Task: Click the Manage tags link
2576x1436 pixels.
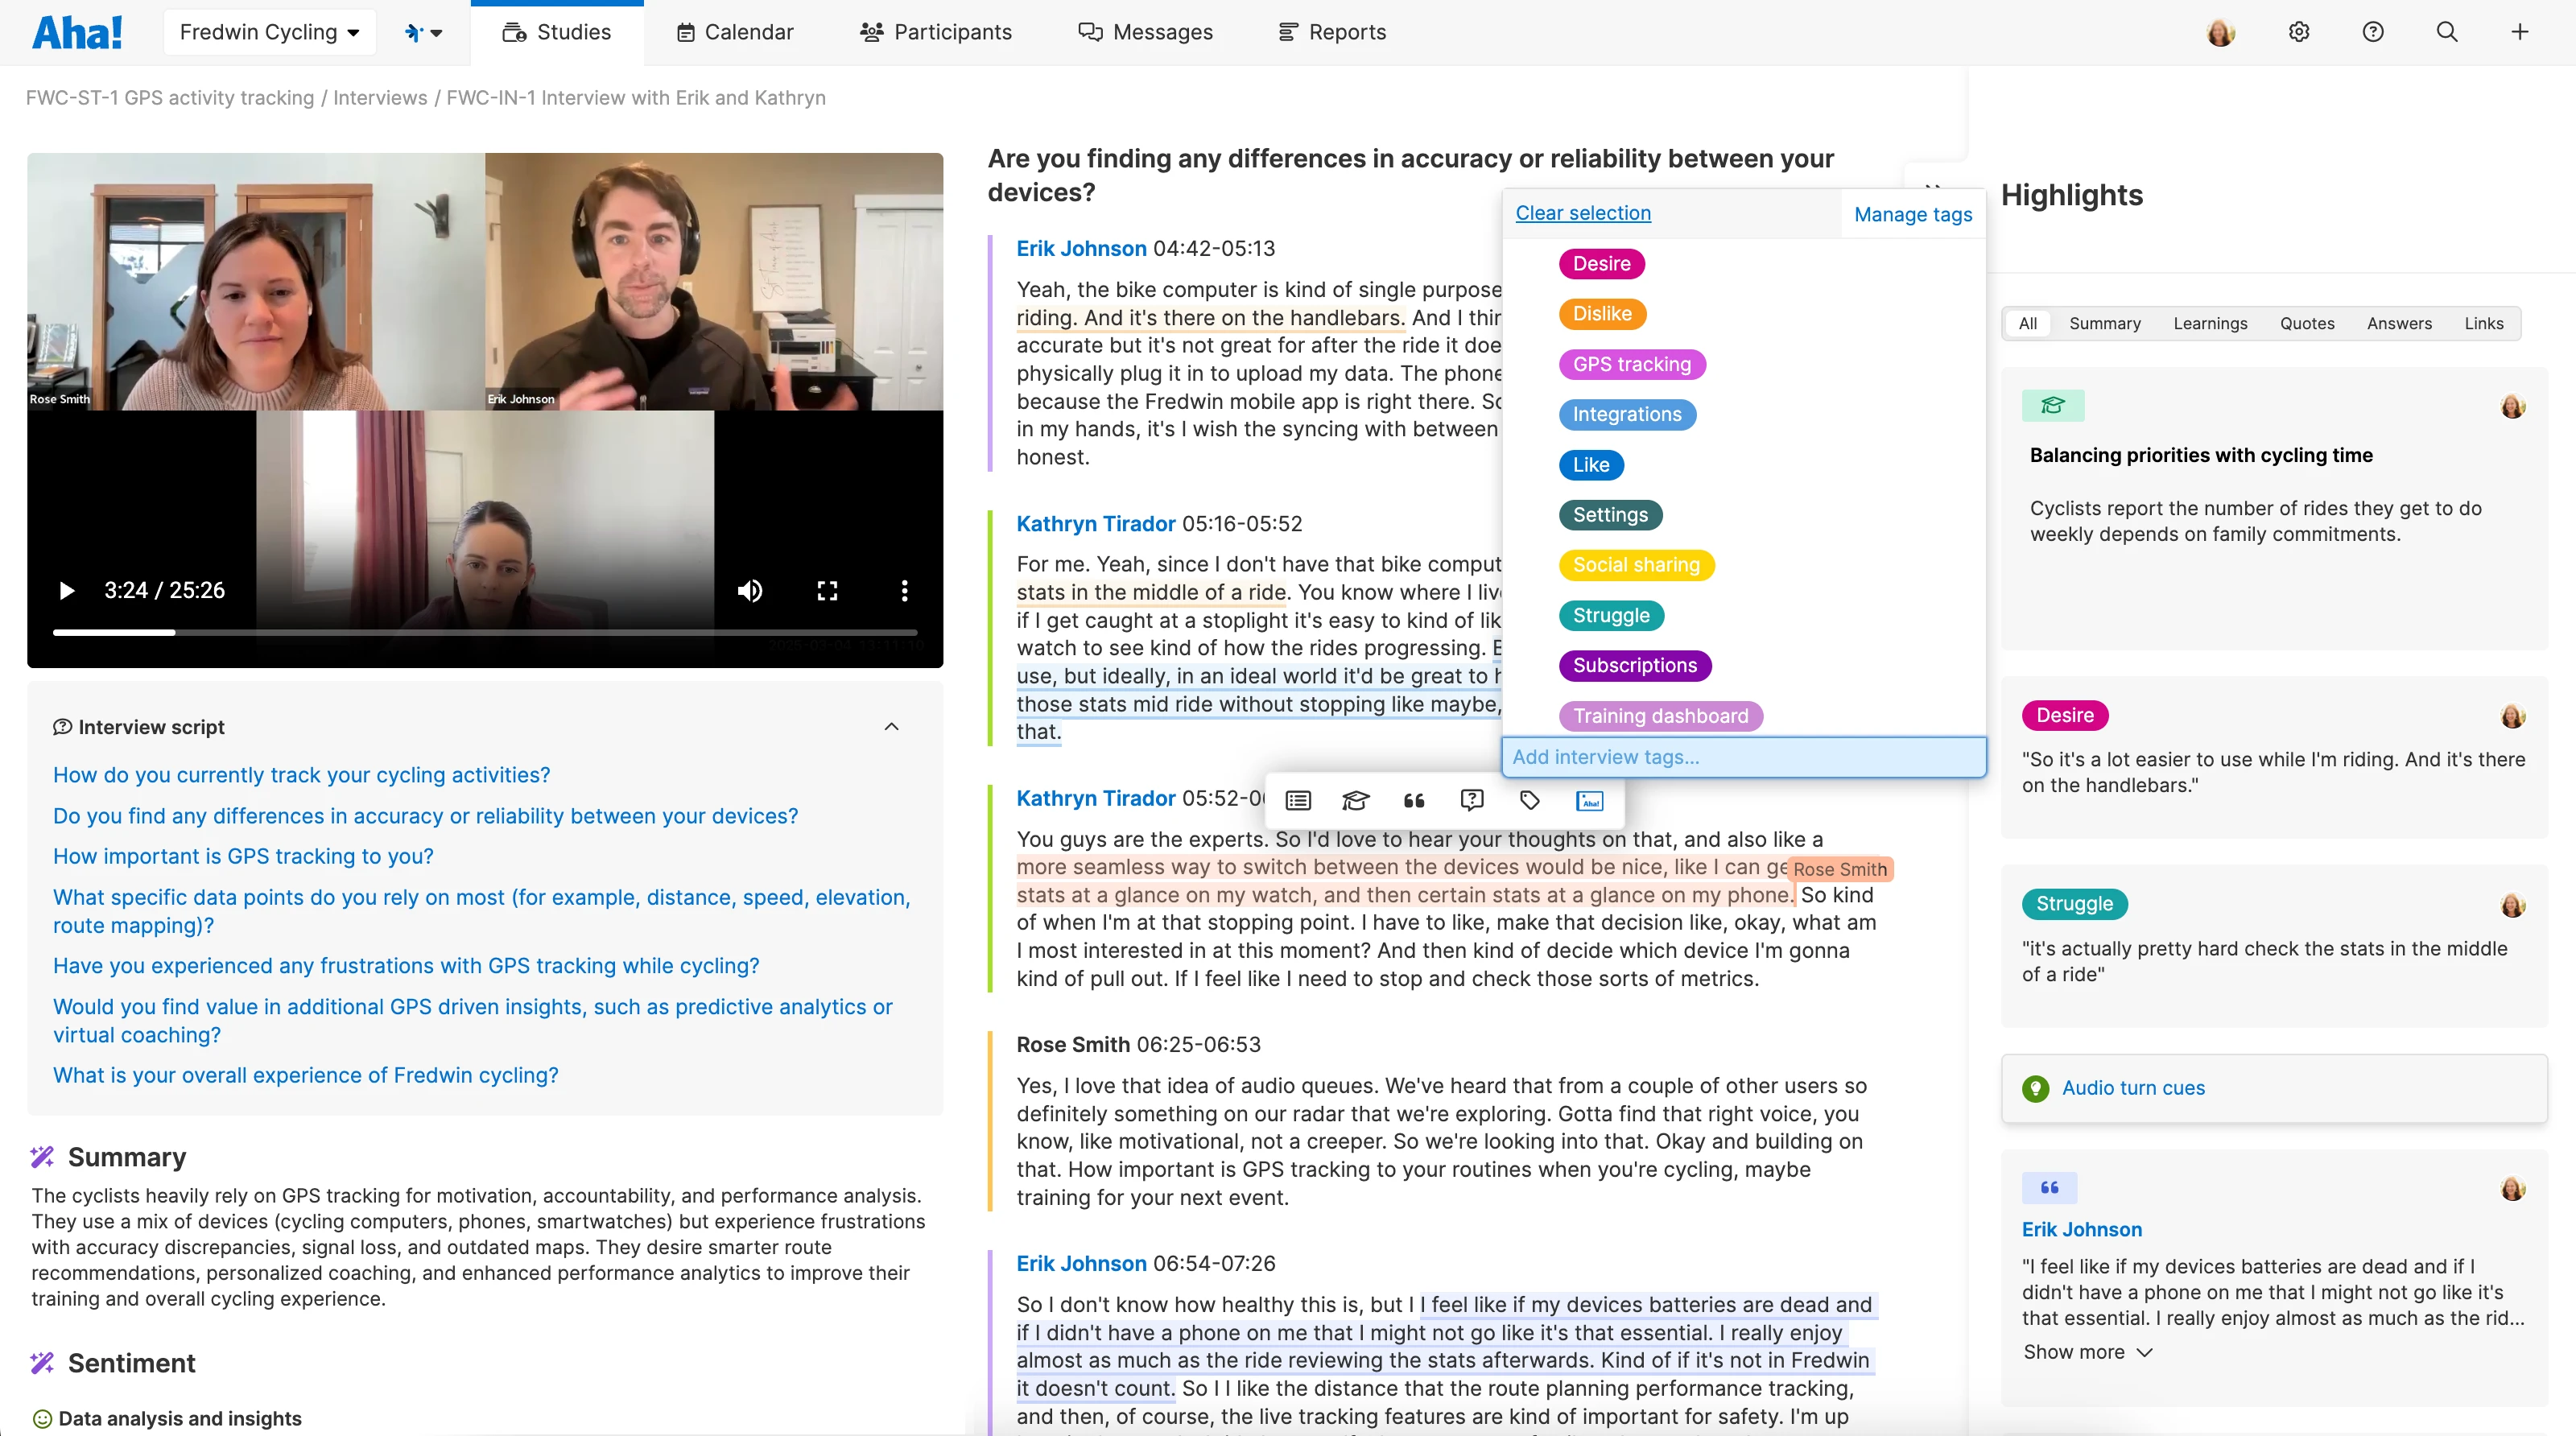Action: (x=1912, y=214)
